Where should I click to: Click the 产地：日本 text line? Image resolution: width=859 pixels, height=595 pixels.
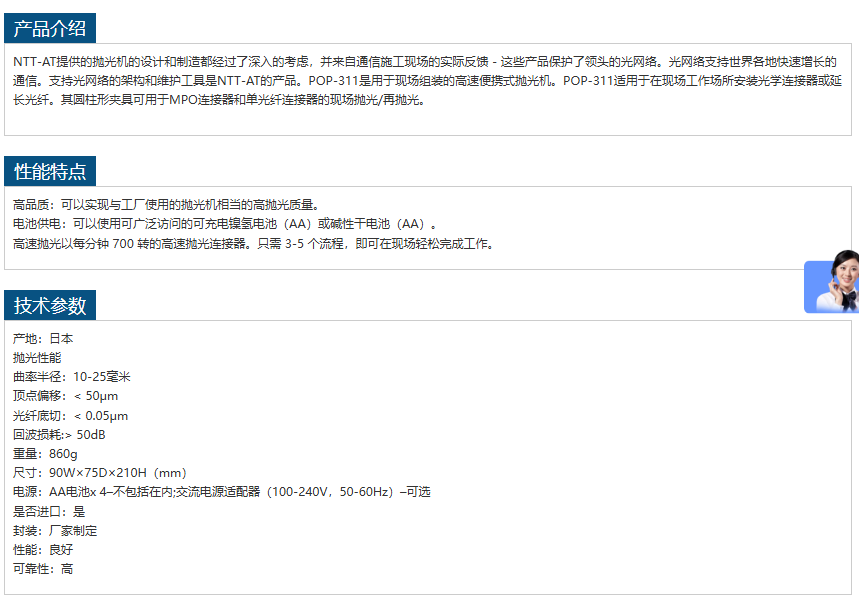click(43, 339)
